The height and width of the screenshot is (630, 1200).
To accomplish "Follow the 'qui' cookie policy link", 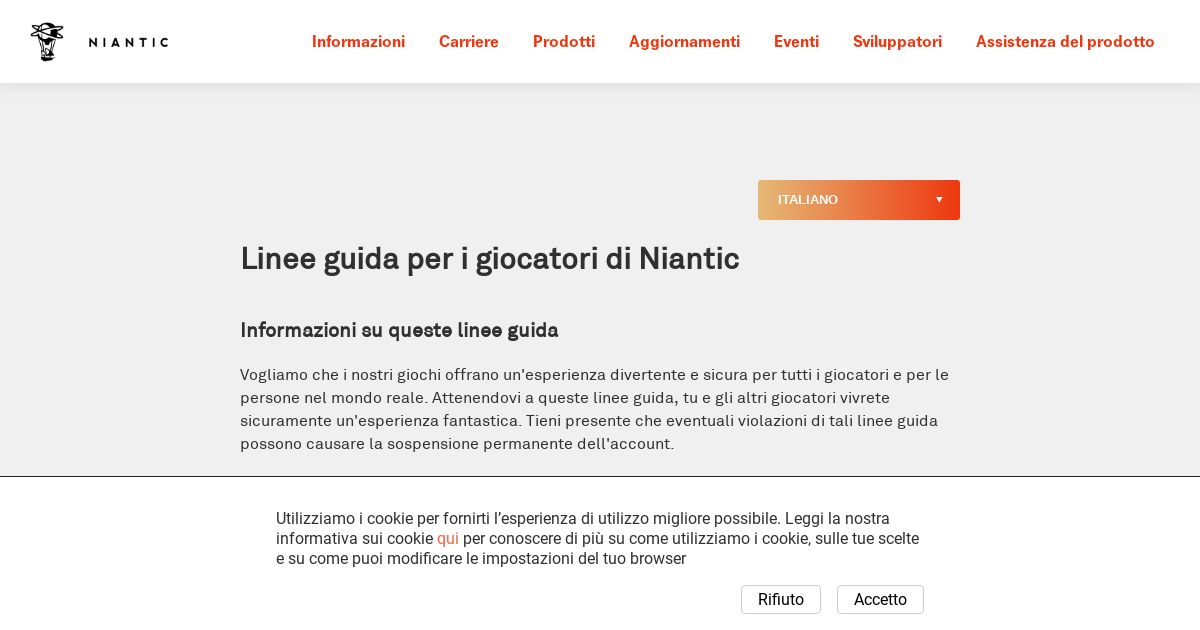I will coord(448,539).
